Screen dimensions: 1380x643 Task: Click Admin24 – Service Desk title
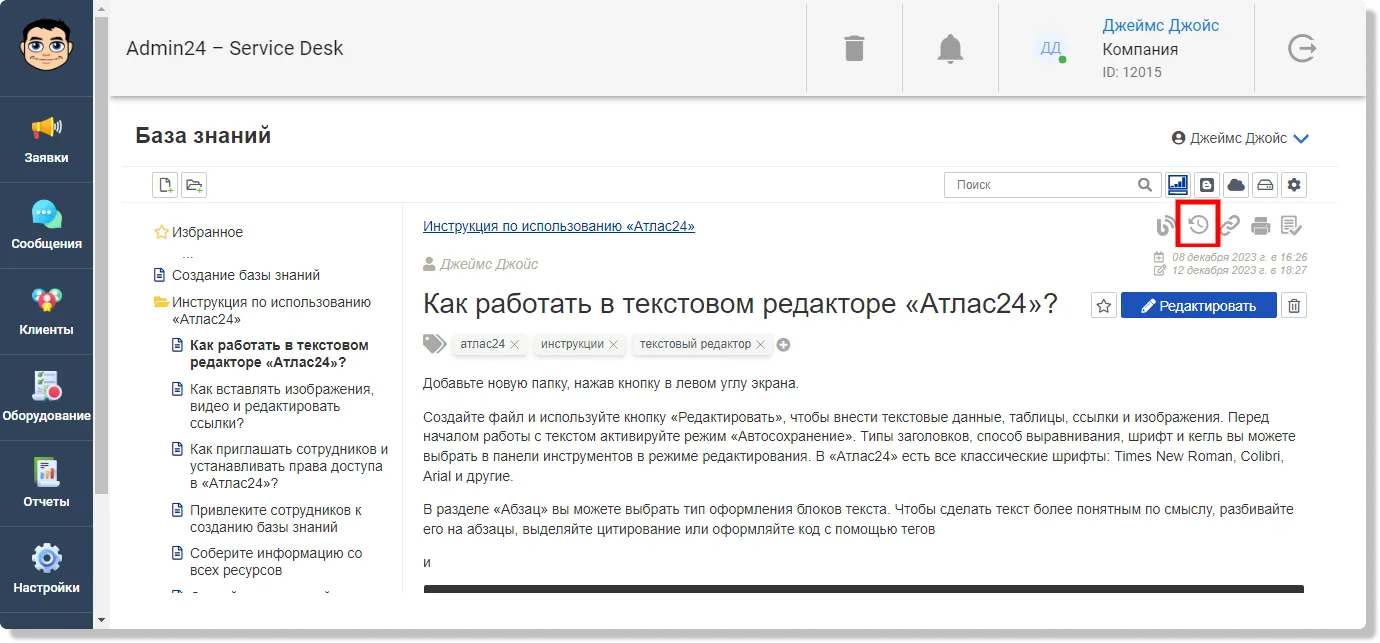(235, 48)
